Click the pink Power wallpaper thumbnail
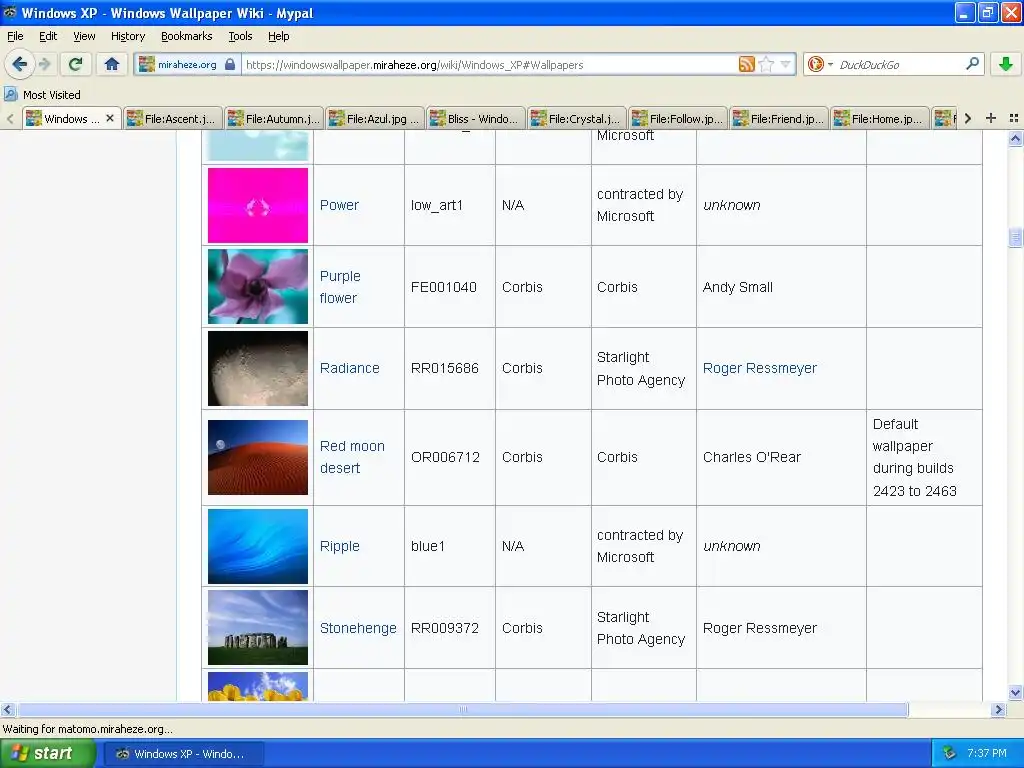The image size is (1024, 768). pyautogui.click(x=257, y=205)
